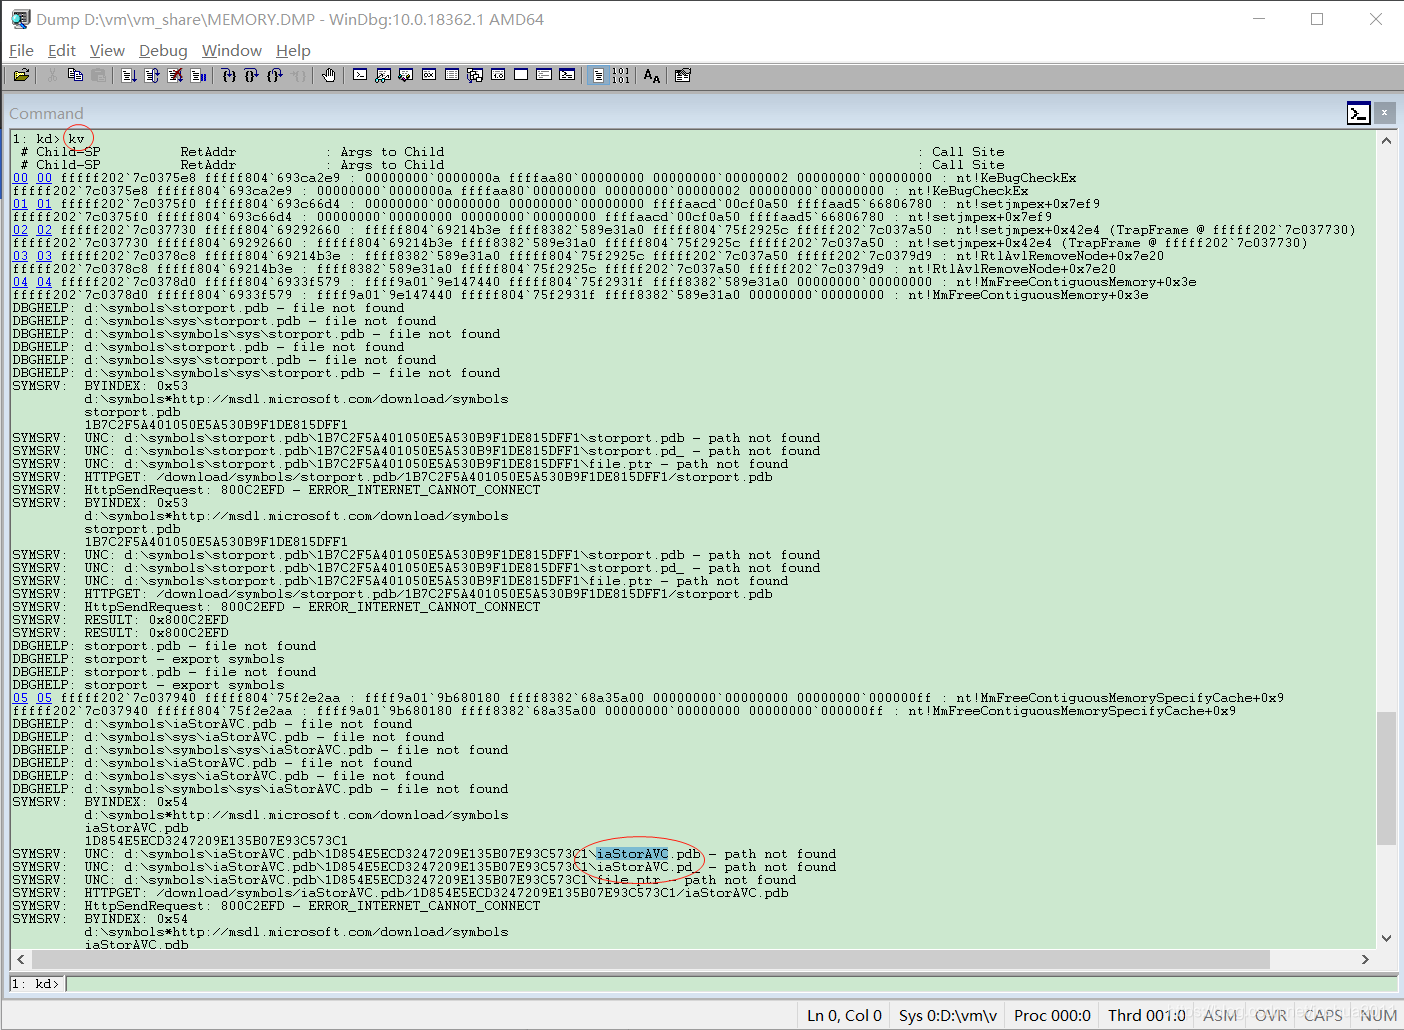Click the Step Over icon
Viewport: 1404px width, 1030px height.
click(x=252, y=75)
